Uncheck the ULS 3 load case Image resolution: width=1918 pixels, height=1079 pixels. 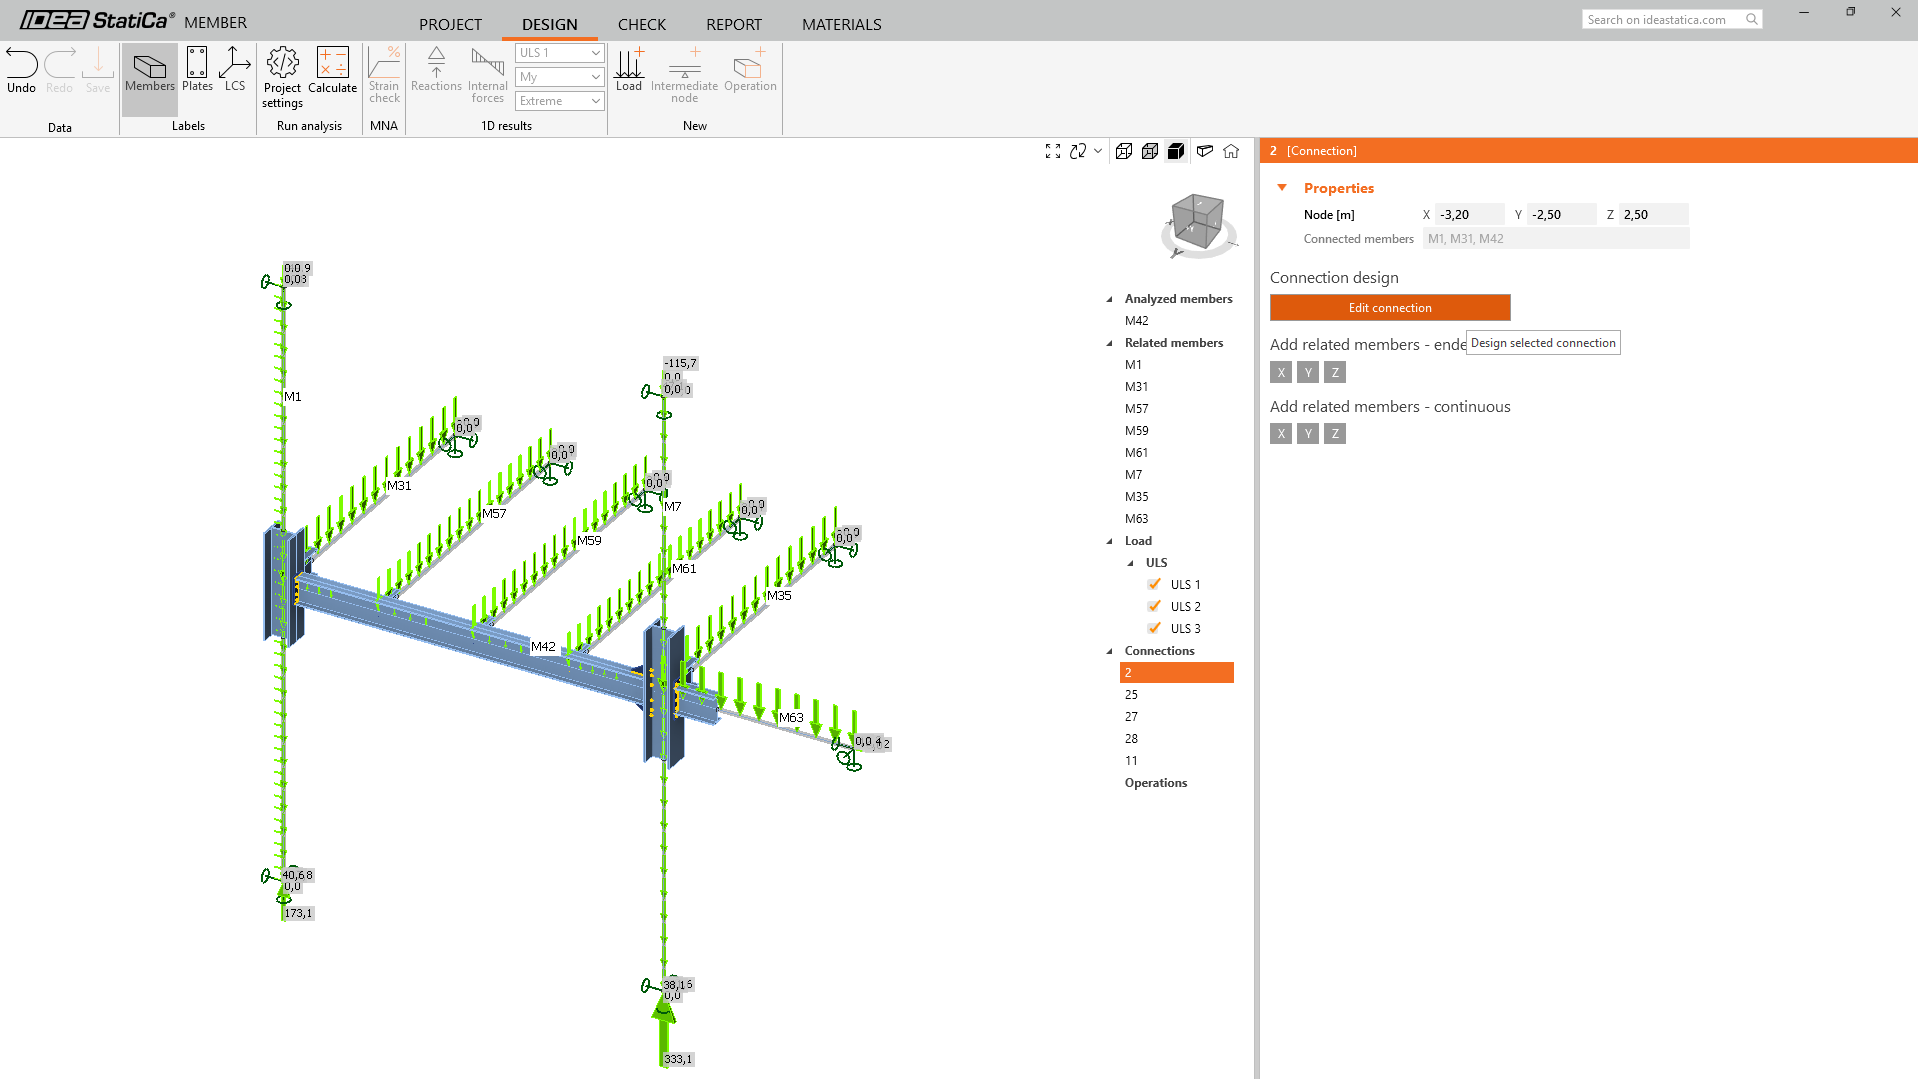(1154, 629)
